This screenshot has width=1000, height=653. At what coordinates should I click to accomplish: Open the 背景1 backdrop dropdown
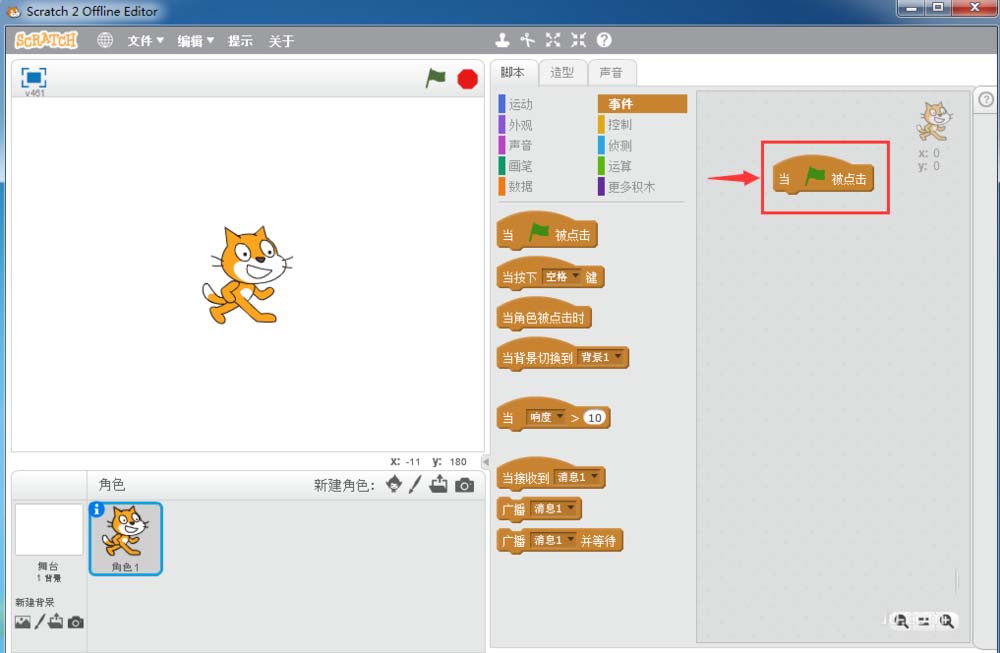[602, 357]
